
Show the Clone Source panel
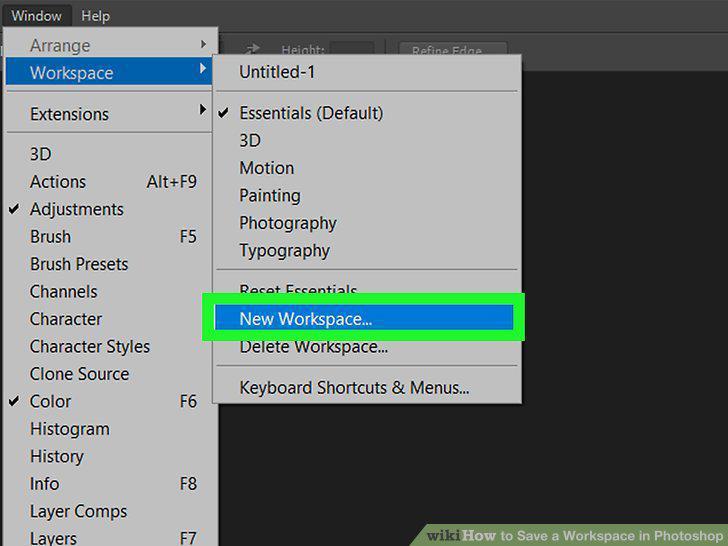point(109,374)
